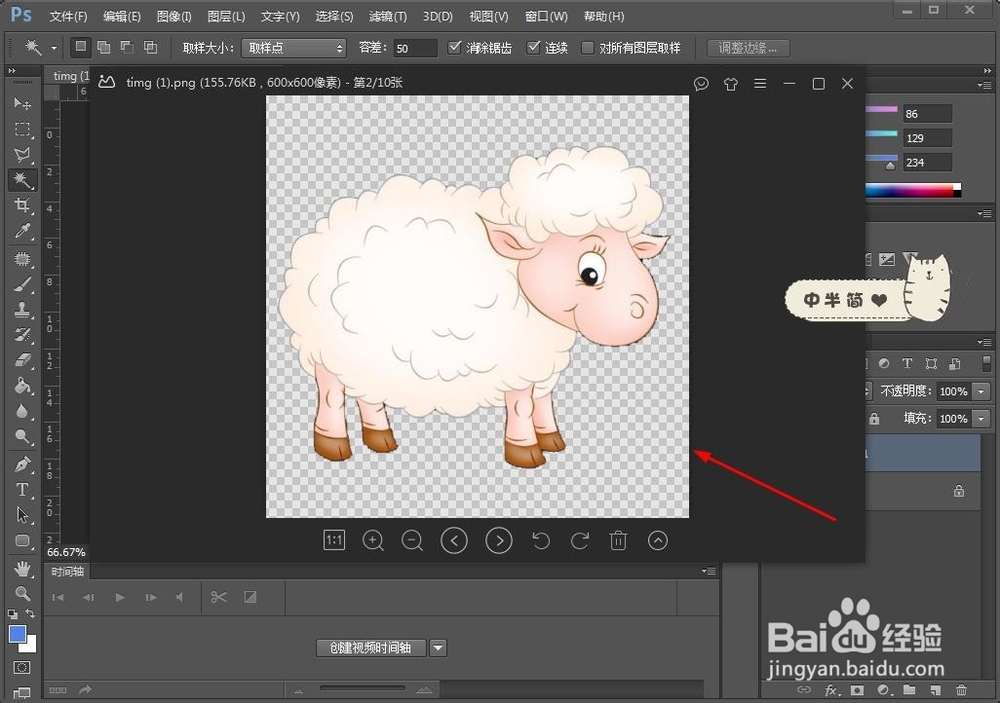
Task: Go to previous image in viewer
Action: click(x=454, y=541)
